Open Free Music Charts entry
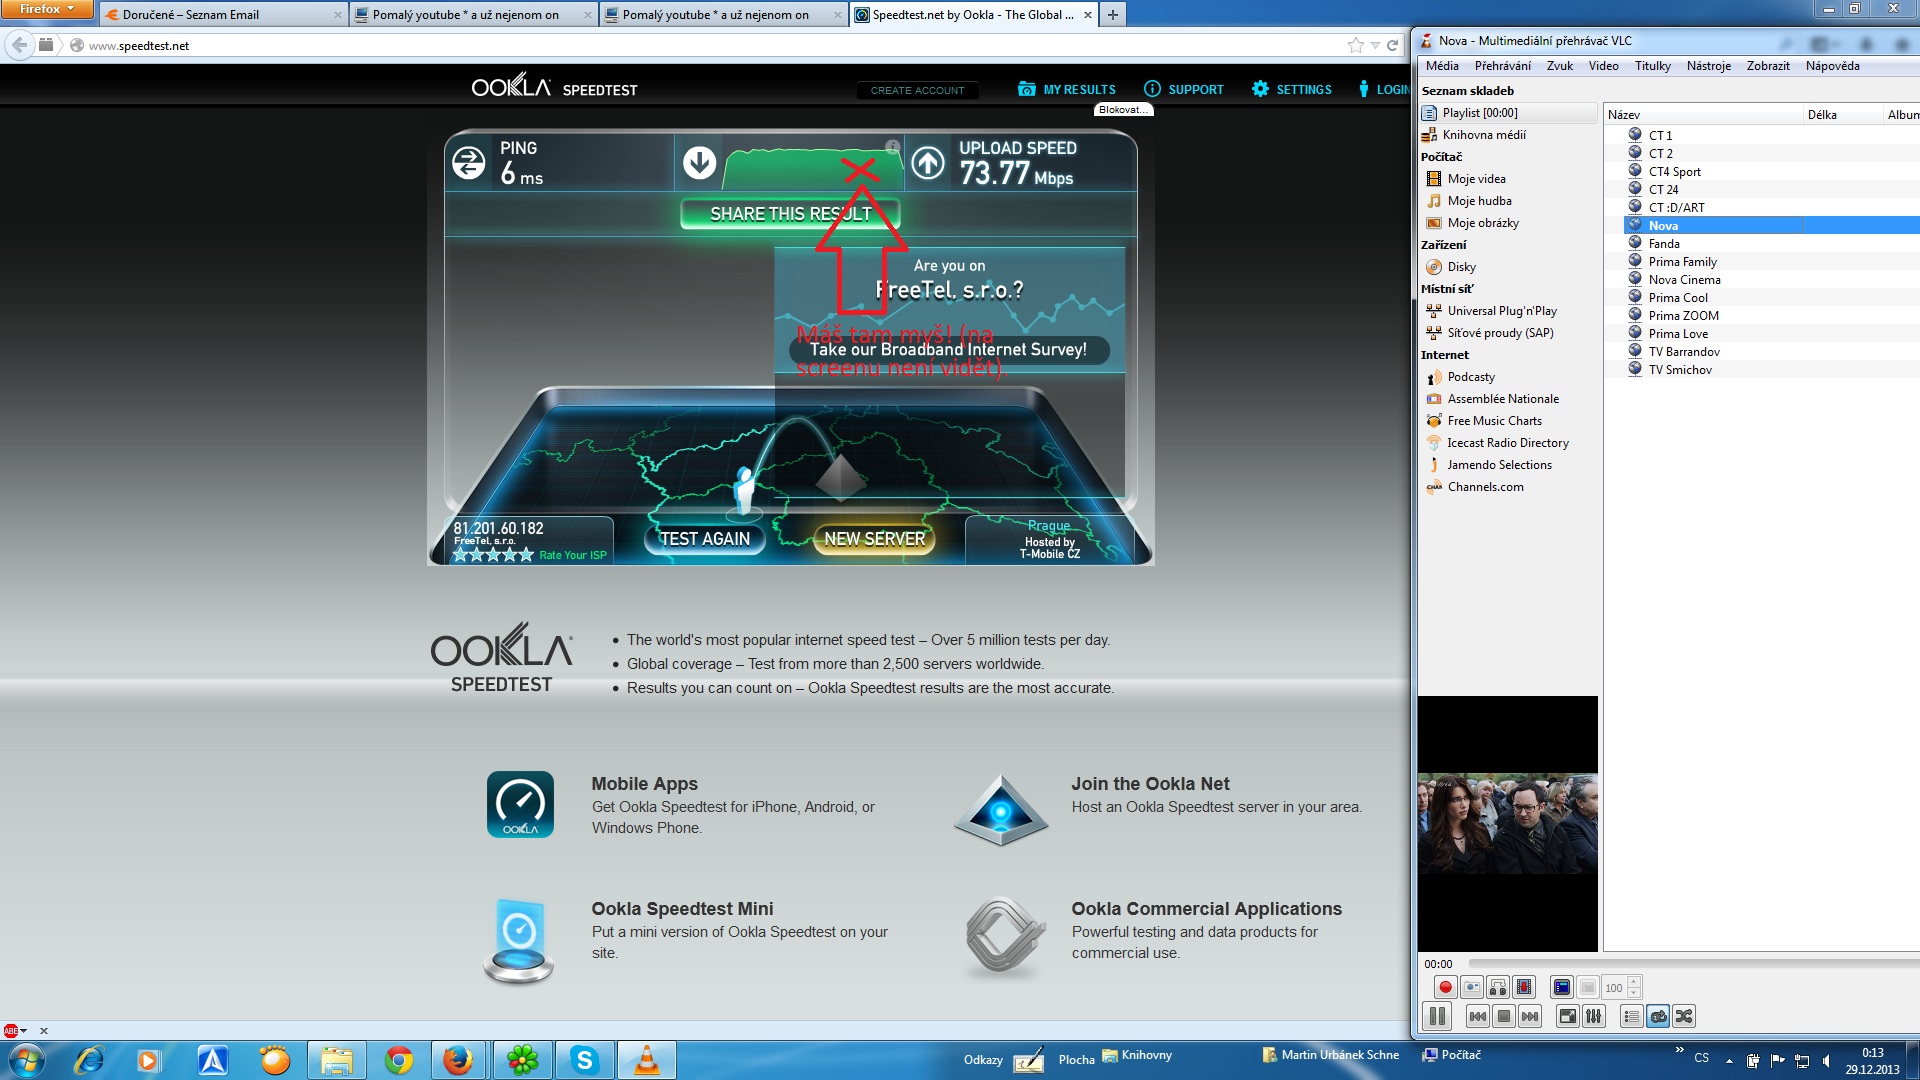Image resolution: width=1920 pixels, height=1080 pixels. (1494, 421)
